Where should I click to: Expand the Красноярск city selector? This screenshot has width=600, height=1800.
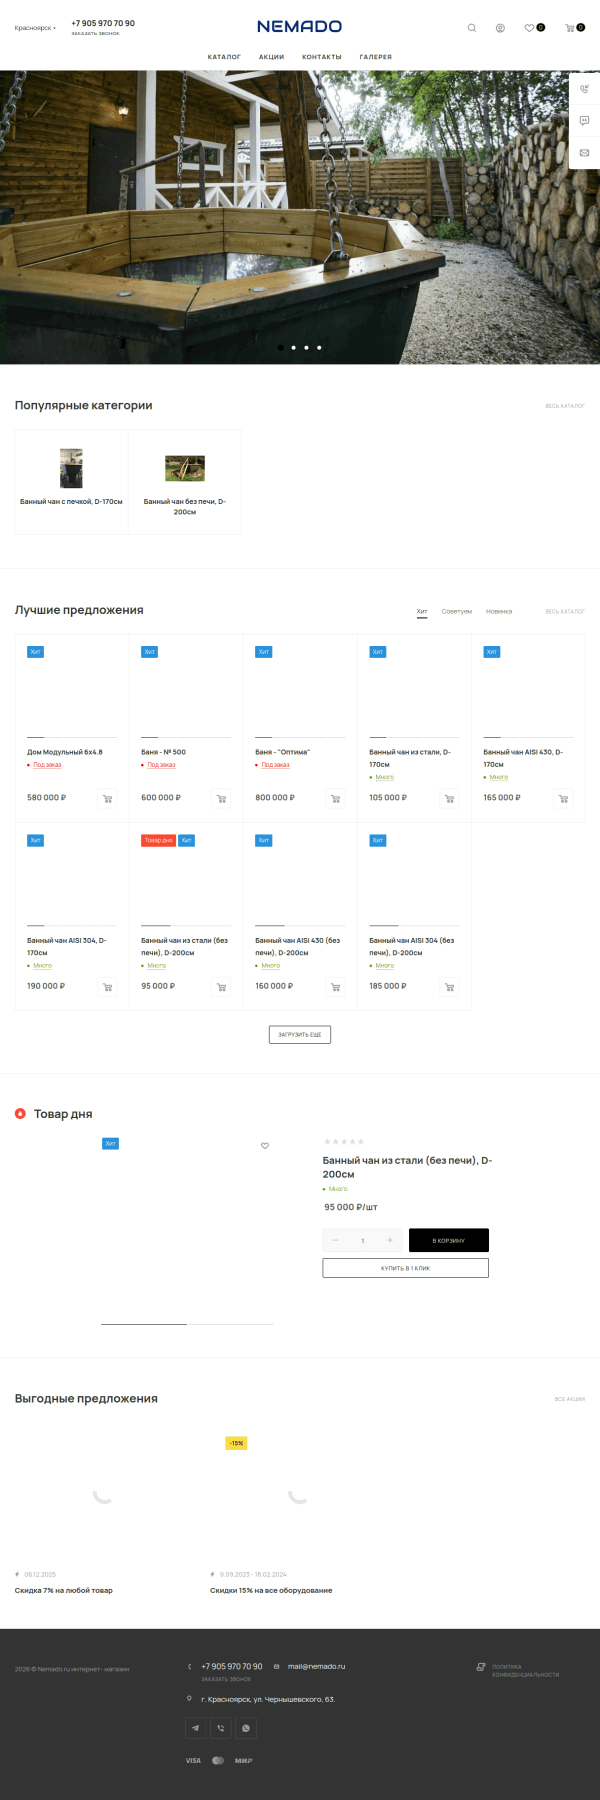coord(35,28)
